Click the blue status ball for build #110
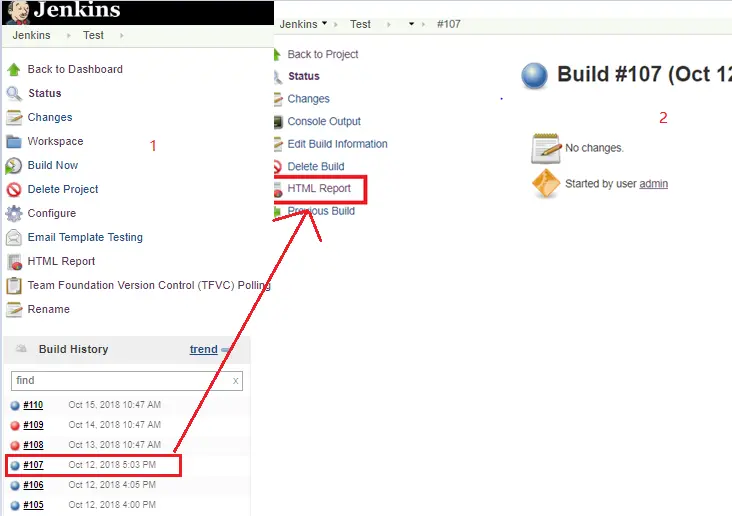This screenshot has height=516, width=732. pos(15,405)
